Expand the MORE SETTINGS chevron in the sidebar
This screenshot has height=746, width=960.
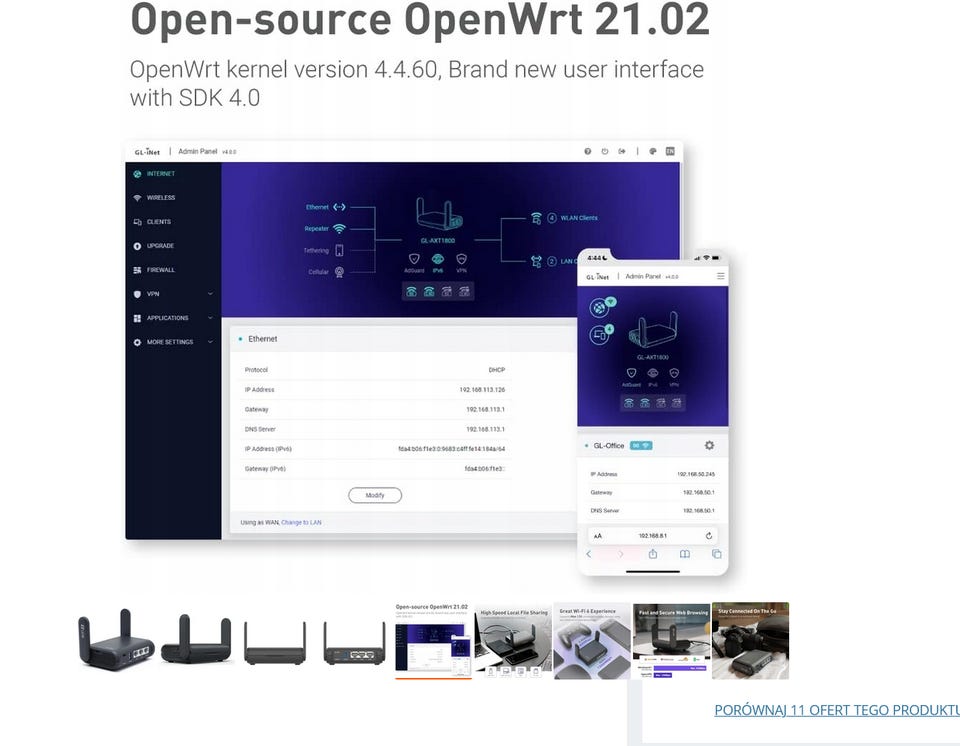[x=210, y=342]
